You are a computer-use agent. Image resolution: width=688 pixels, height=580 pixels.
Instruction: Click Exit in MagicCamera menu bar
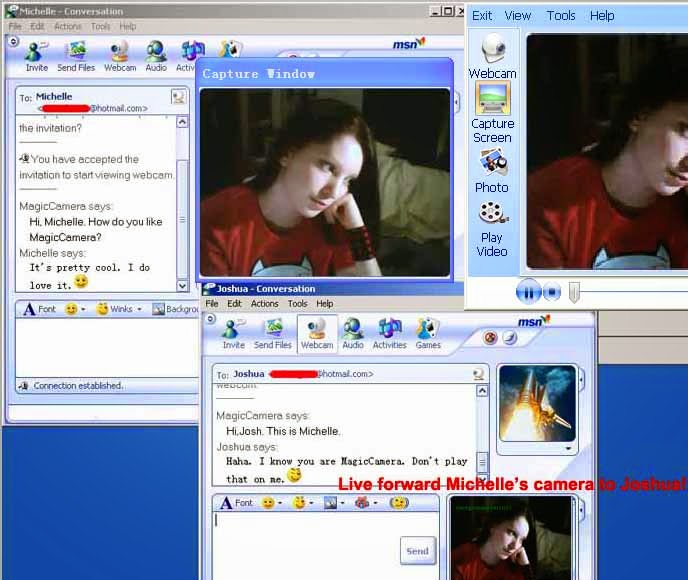482,16
